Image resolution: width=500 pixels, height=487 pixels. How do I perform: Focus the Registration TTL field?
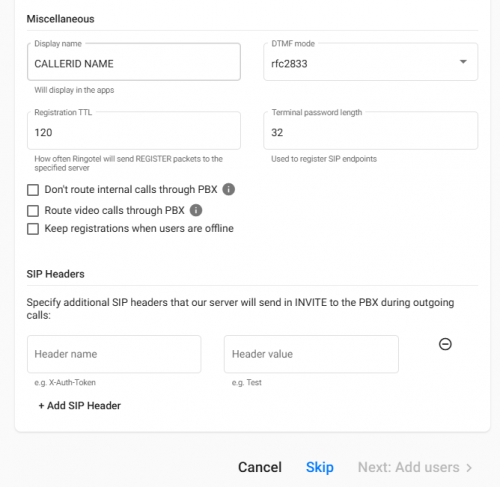(134, 131)
